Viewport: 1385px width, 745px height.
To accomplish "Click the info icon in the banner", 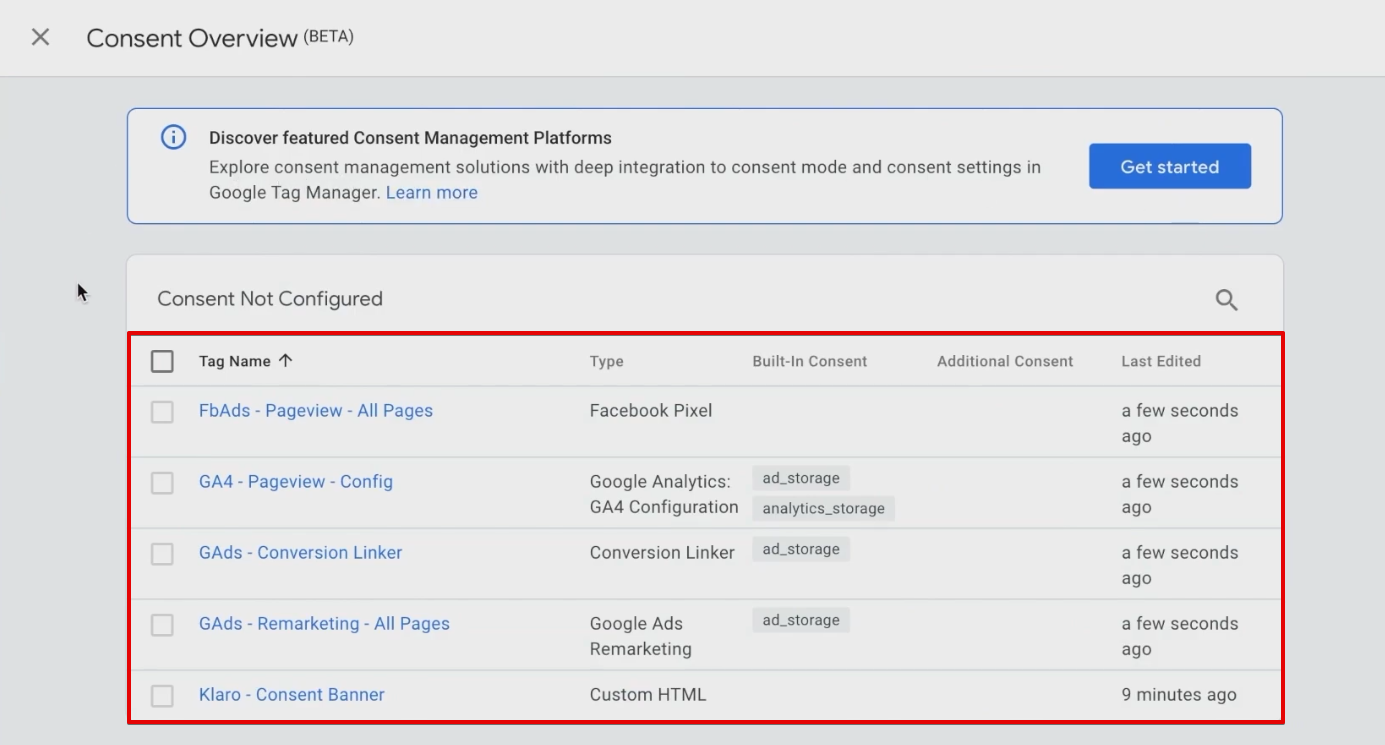I will (174, 138).
